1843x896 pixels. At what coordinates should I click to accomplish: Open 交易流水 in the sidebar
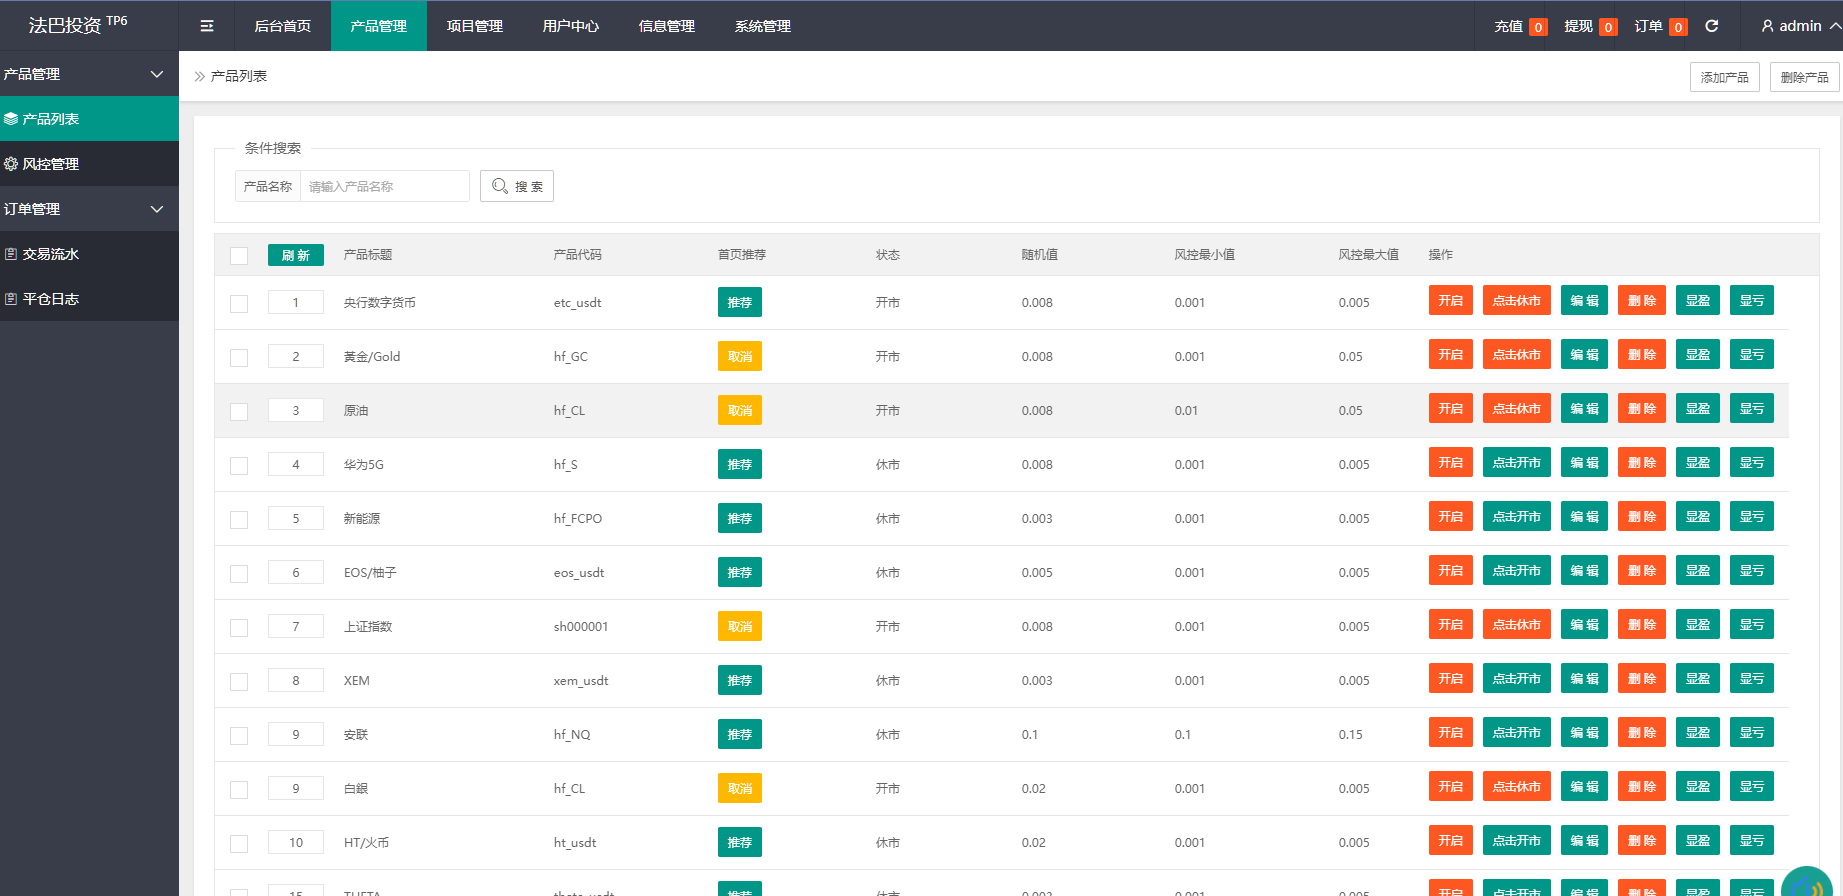pyautogui.click(x=89, y=254)
